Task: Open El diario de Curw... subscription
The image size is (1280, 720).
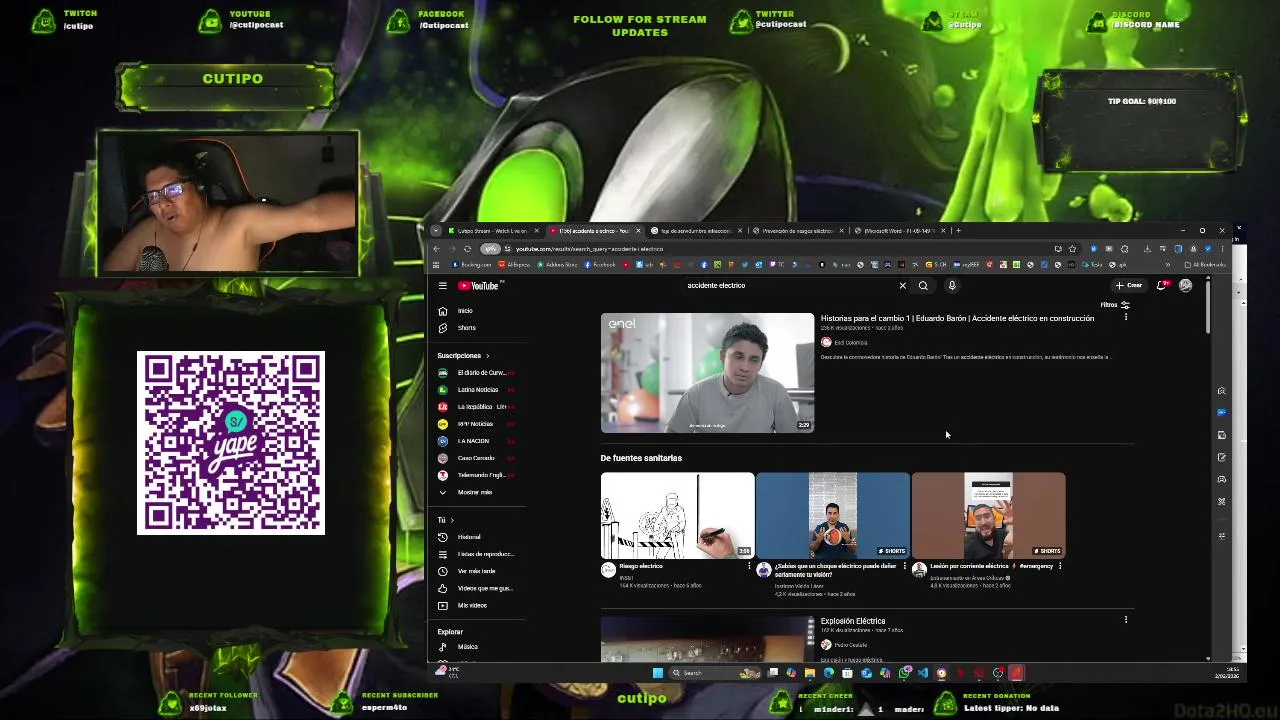Action: pos(477,373)
